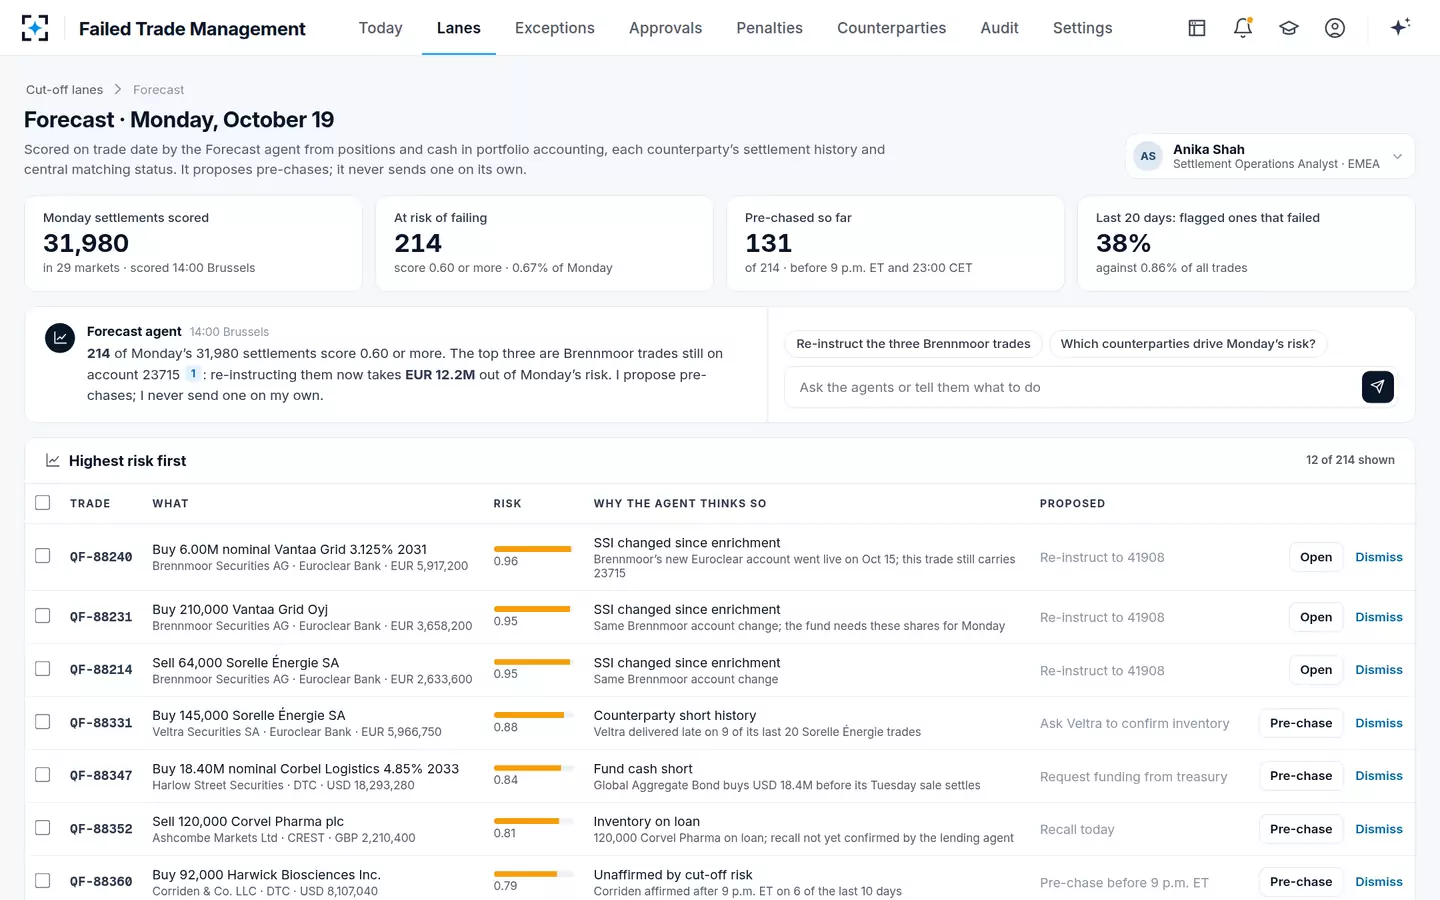Pre-chase trade QF-88331 with Veltra

pyautogui.click(x=1301, y=723)
